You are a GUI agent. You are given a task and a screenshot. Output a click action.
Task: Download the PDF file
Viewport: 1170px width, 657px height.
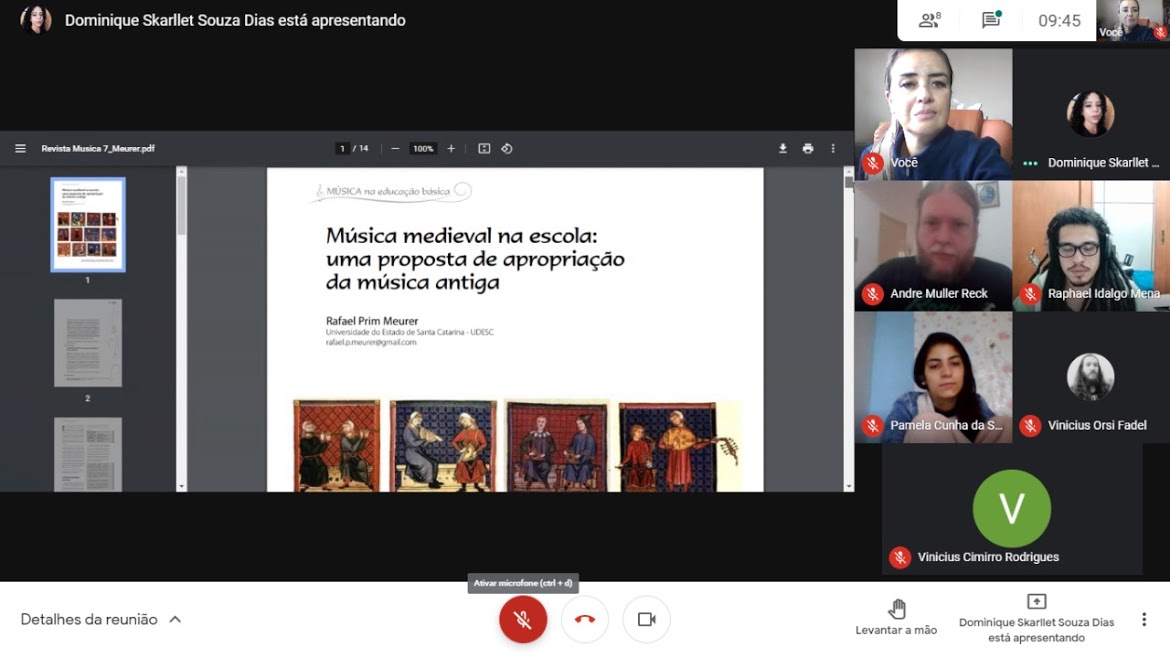(783, 149)
